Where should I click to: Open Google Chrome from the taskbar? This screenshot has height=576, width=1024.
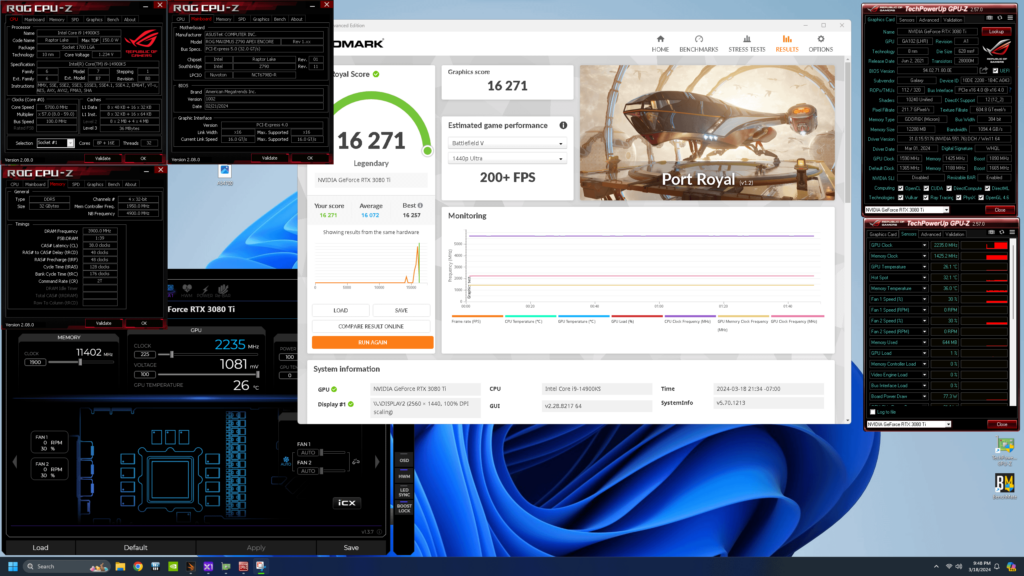[x=138, y=566]
